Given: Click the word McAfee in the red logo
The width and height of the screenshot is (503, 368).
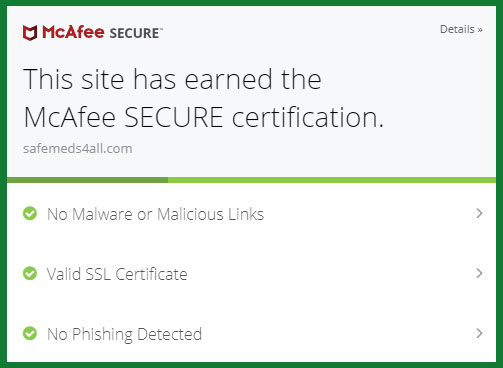Looking at the screenshot, I should pos(73,32).
